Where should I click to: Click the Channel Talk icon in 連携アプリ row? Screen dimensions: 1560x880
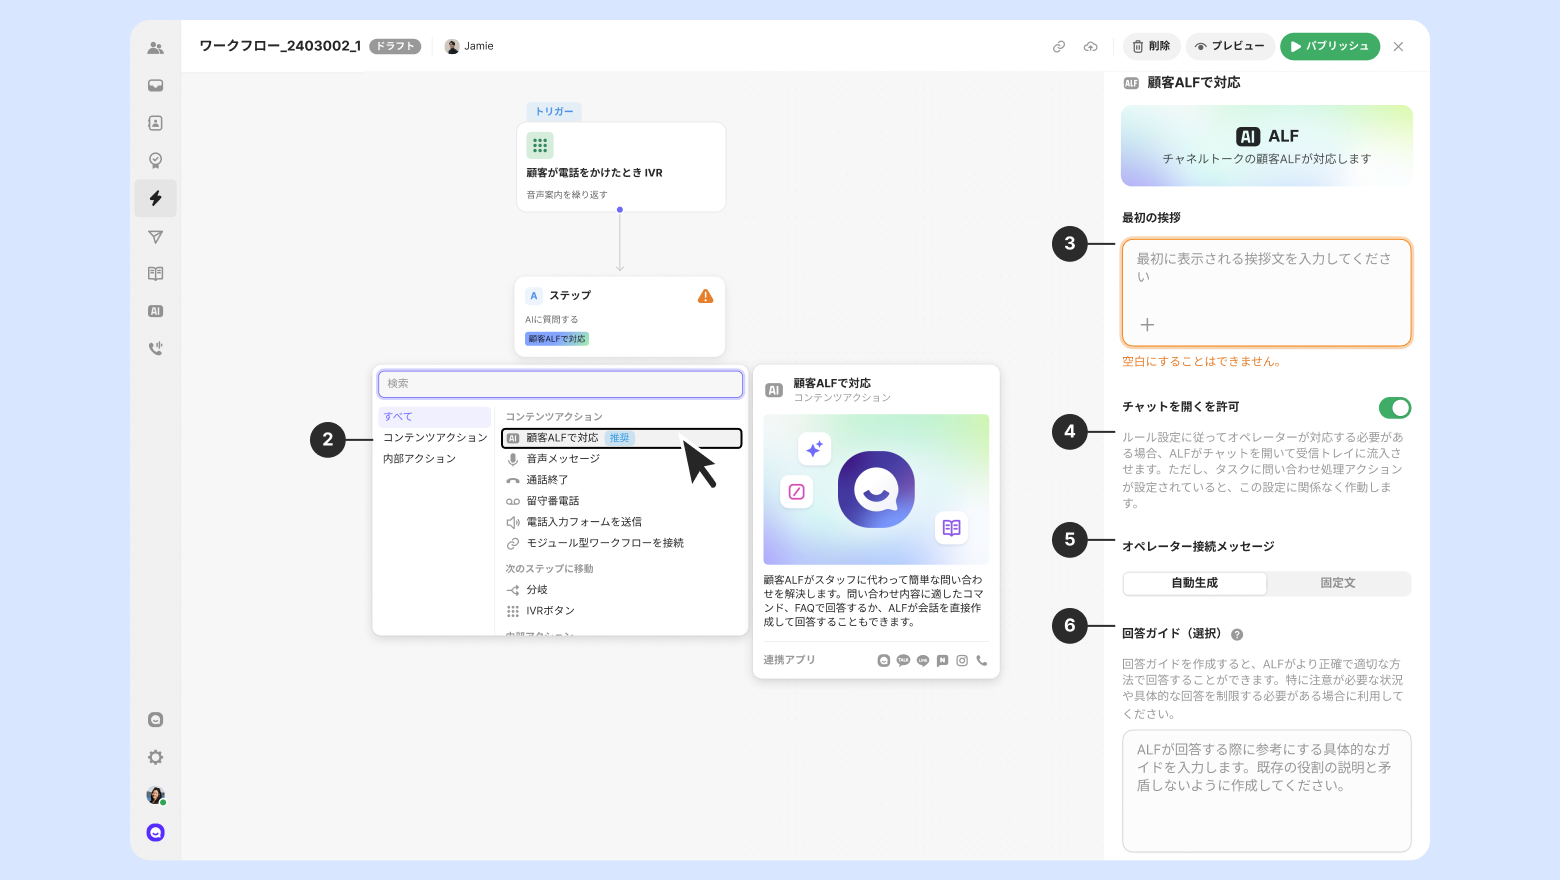883,660
